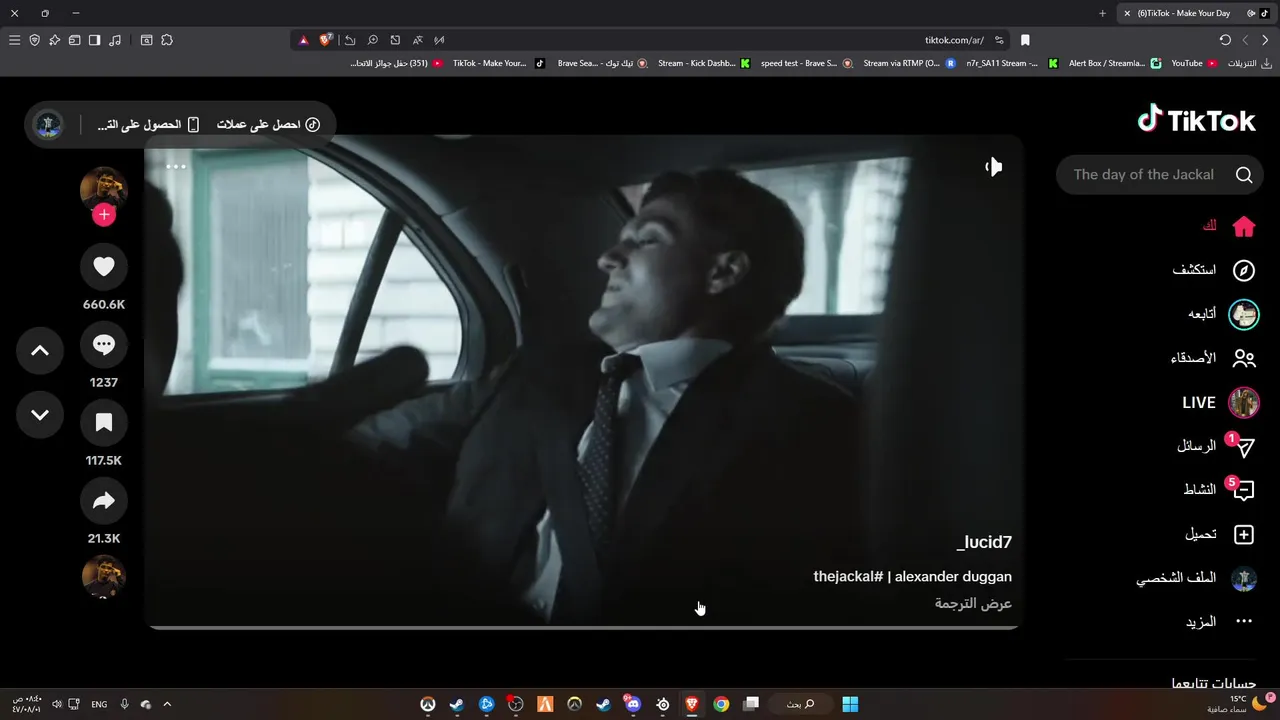Screen dimensions: 1280x720
Task: Like the video with the heart icon
Action: [104, 267]
